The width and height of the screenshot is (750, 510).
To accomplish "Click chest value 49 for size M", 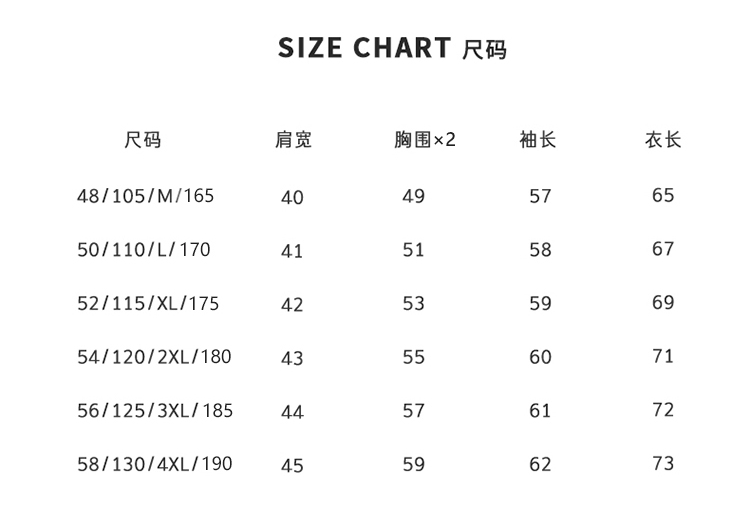I will (413, 197).
